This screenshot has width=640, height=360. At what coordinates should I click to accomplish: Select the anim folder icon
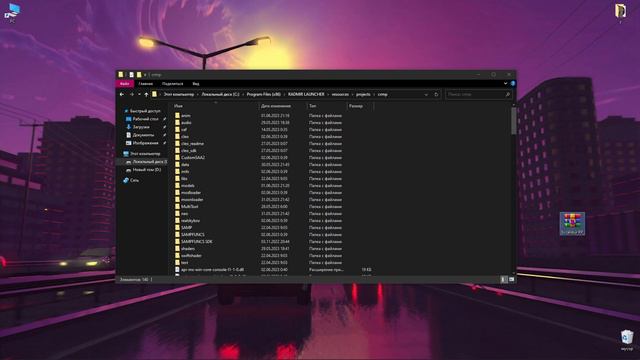178,116
